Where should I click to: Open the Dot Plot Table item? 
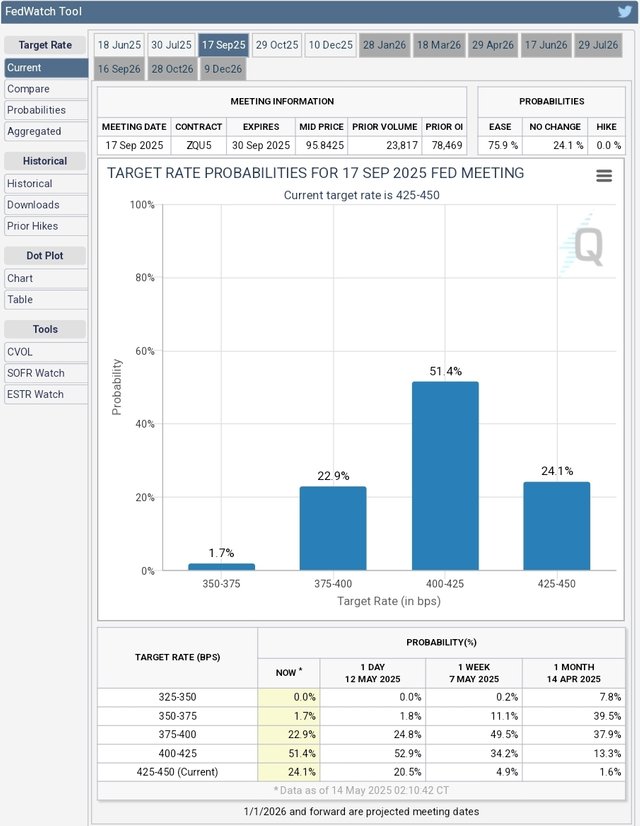[x=46, y=299]
